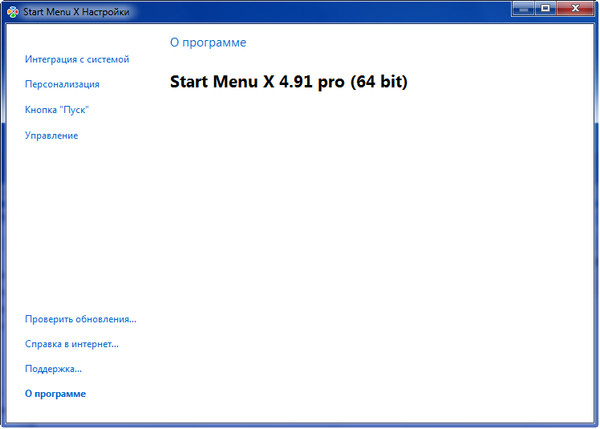Screen dimensions: 600x429
Task: Click the Start Menu X 4.91 pro version text
Action: (289, 82)
